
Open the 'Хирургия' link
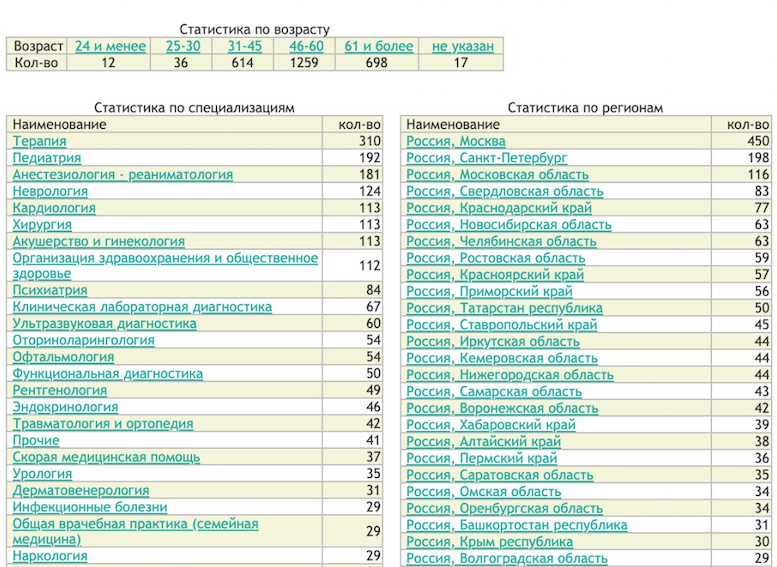tap(42, 225)
